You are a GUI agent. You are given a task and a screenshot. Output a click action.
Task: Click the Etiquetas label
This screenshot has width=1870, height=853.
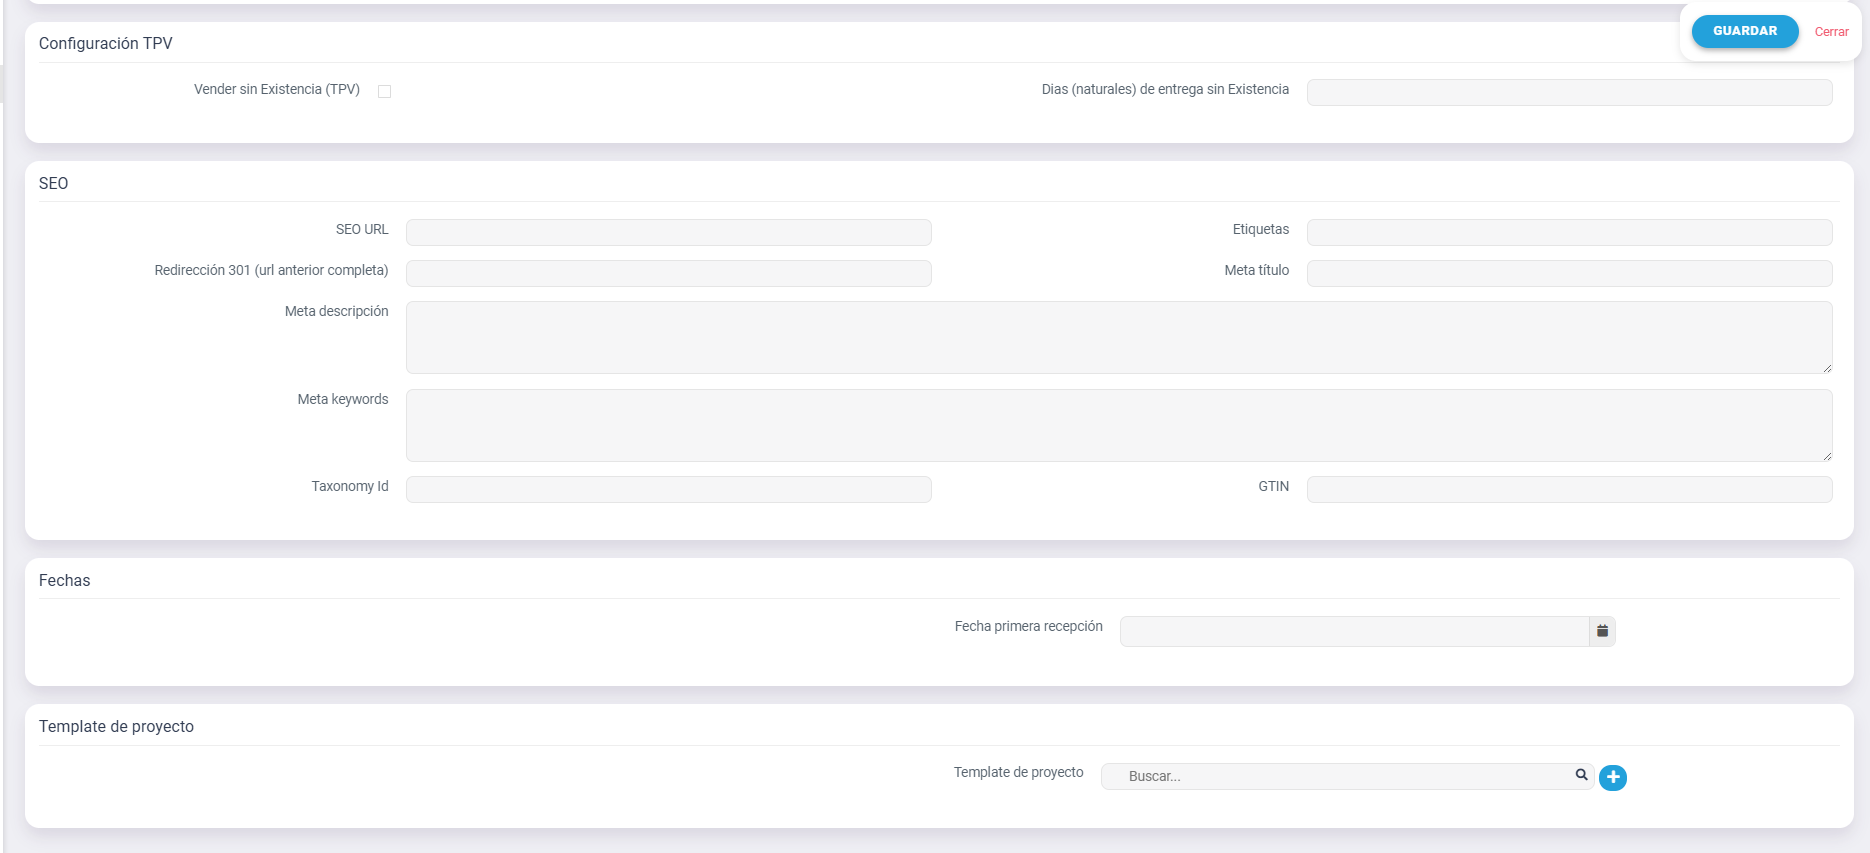click(x=1261, y=229)
